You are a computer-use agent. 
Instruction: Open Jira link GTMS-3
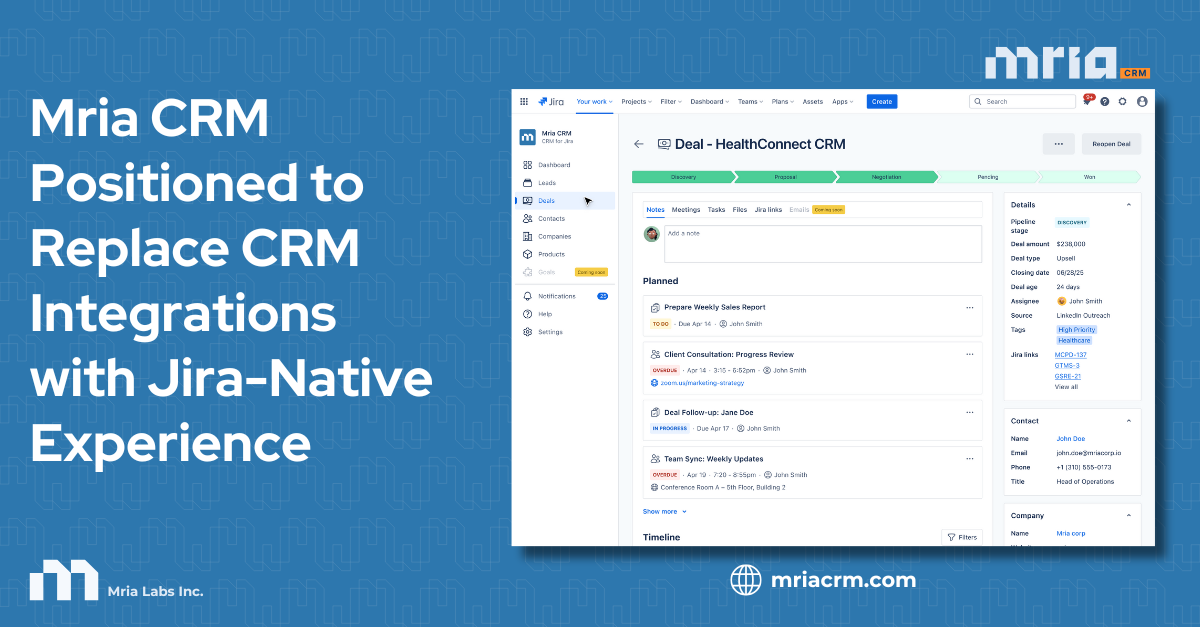pyautogui.click(x=1067, y=366)
